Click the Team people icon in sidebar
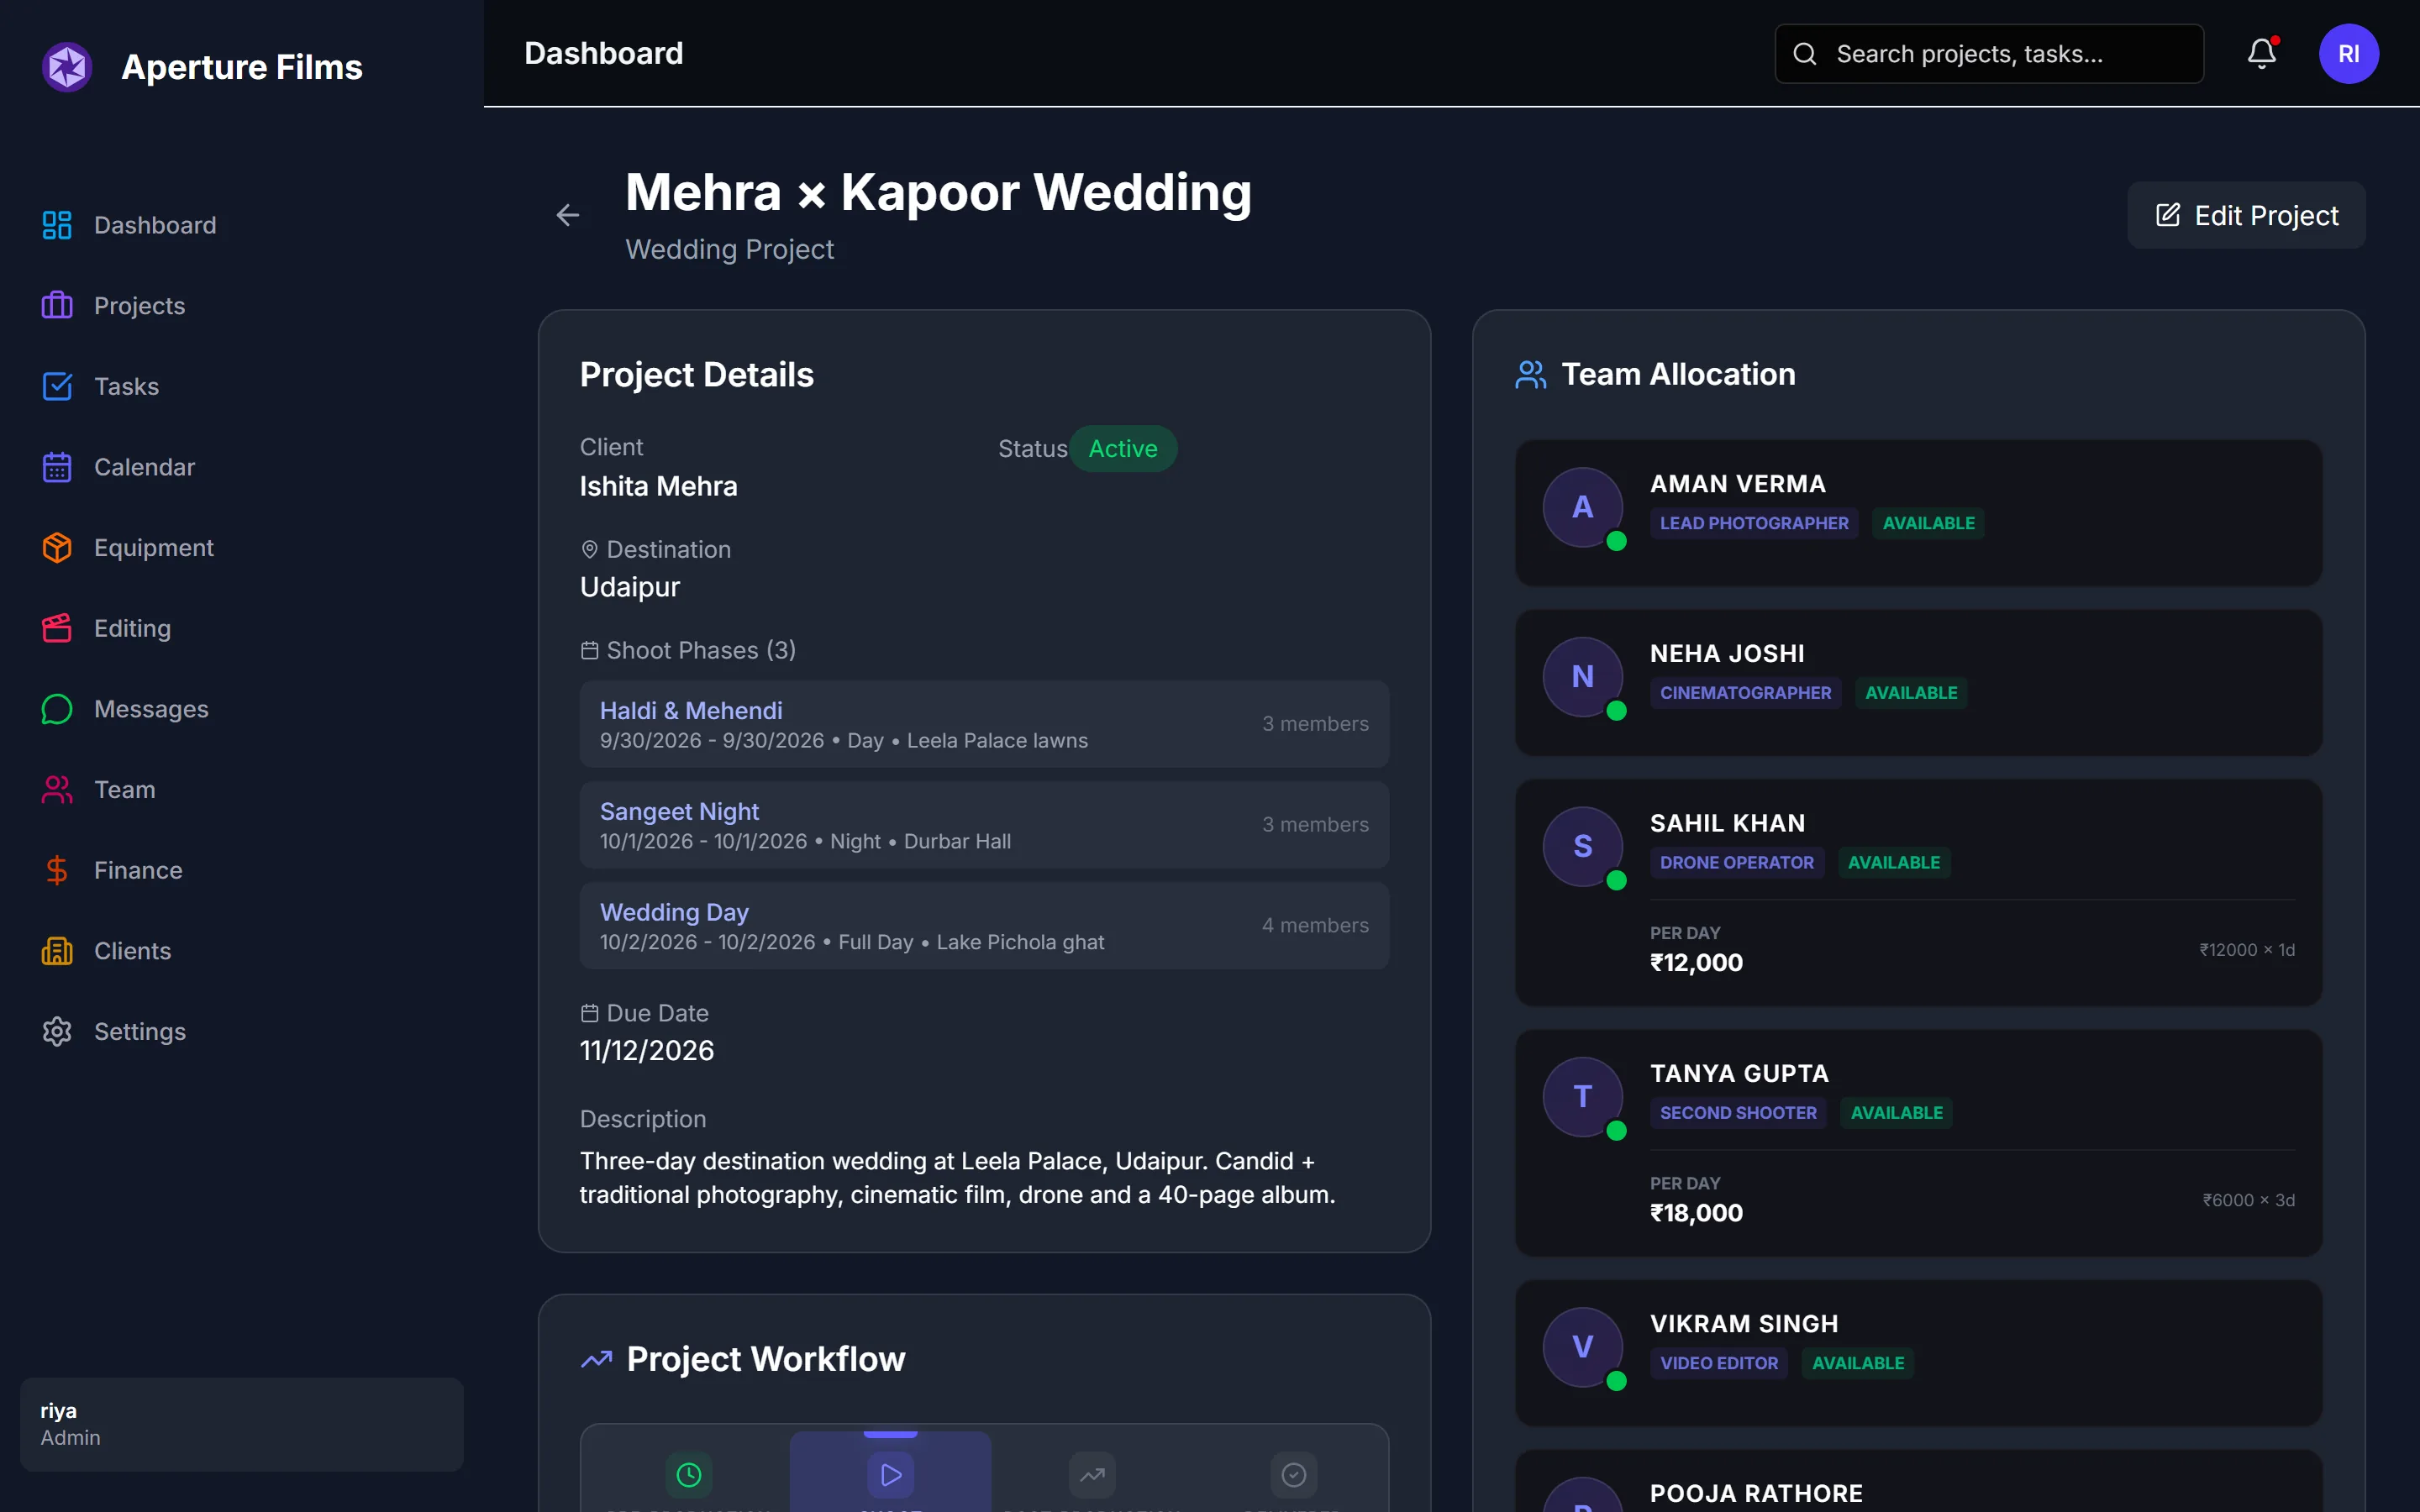This screenshot has width=2420, height=1512. pos(57,790)
